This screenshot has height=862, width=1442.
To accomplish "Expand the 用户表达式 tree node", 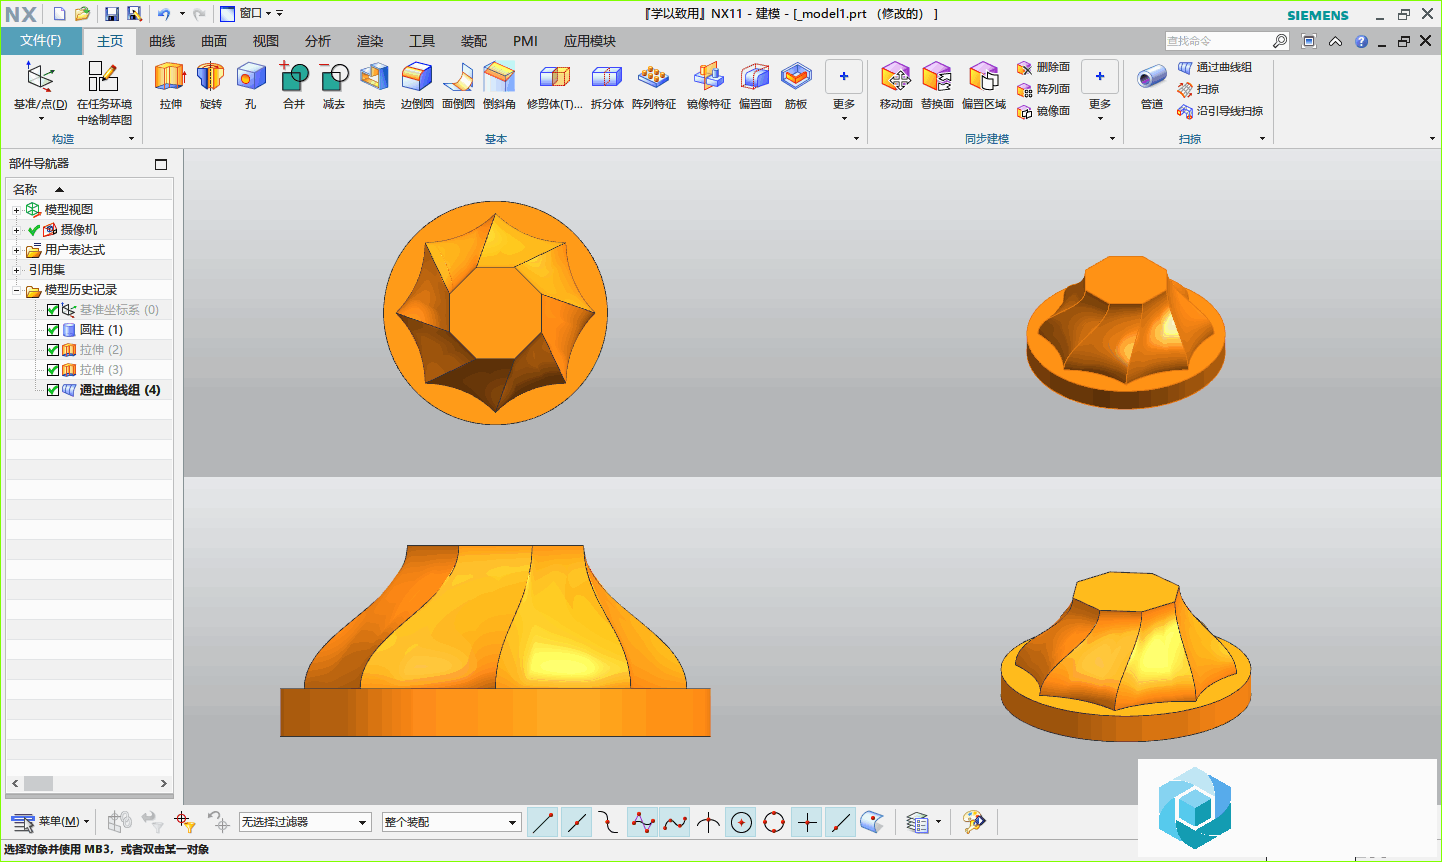I will [x=16, y=250].
